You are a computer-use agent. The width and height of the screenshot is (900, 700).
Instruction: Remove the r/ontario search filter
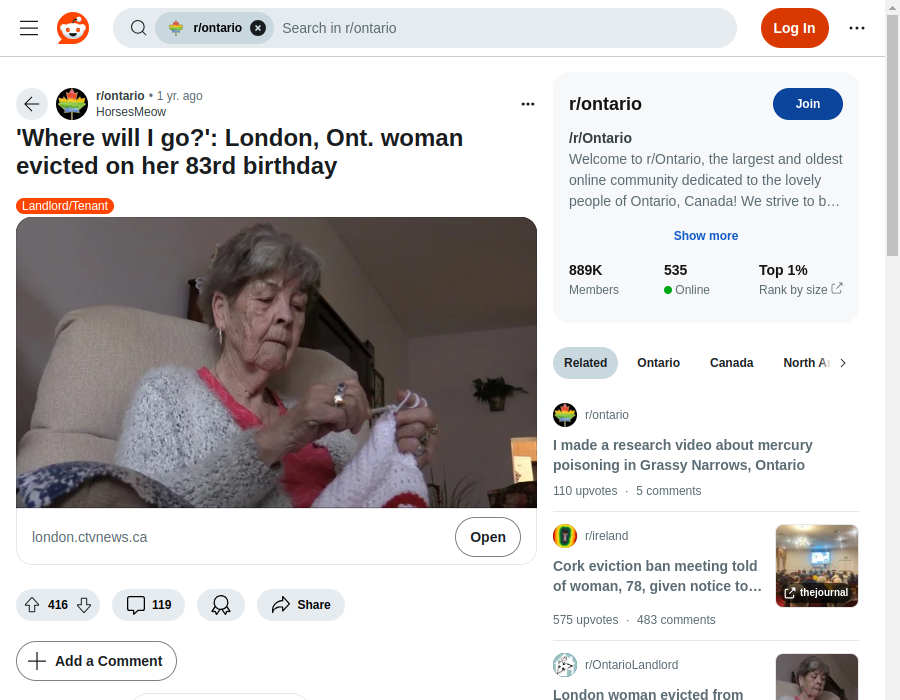pos(258,28)
